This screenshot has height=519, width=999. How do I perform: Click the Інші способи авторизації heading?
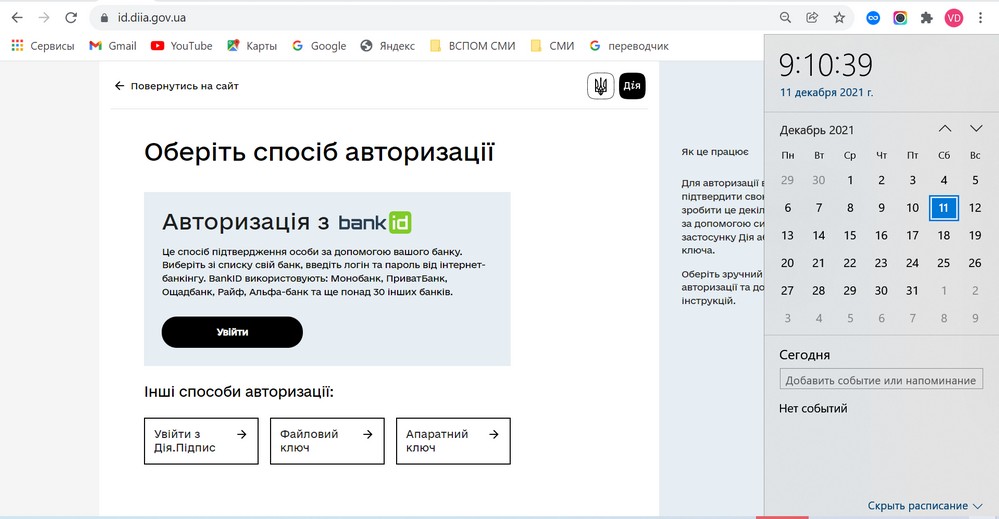point(239,392)
